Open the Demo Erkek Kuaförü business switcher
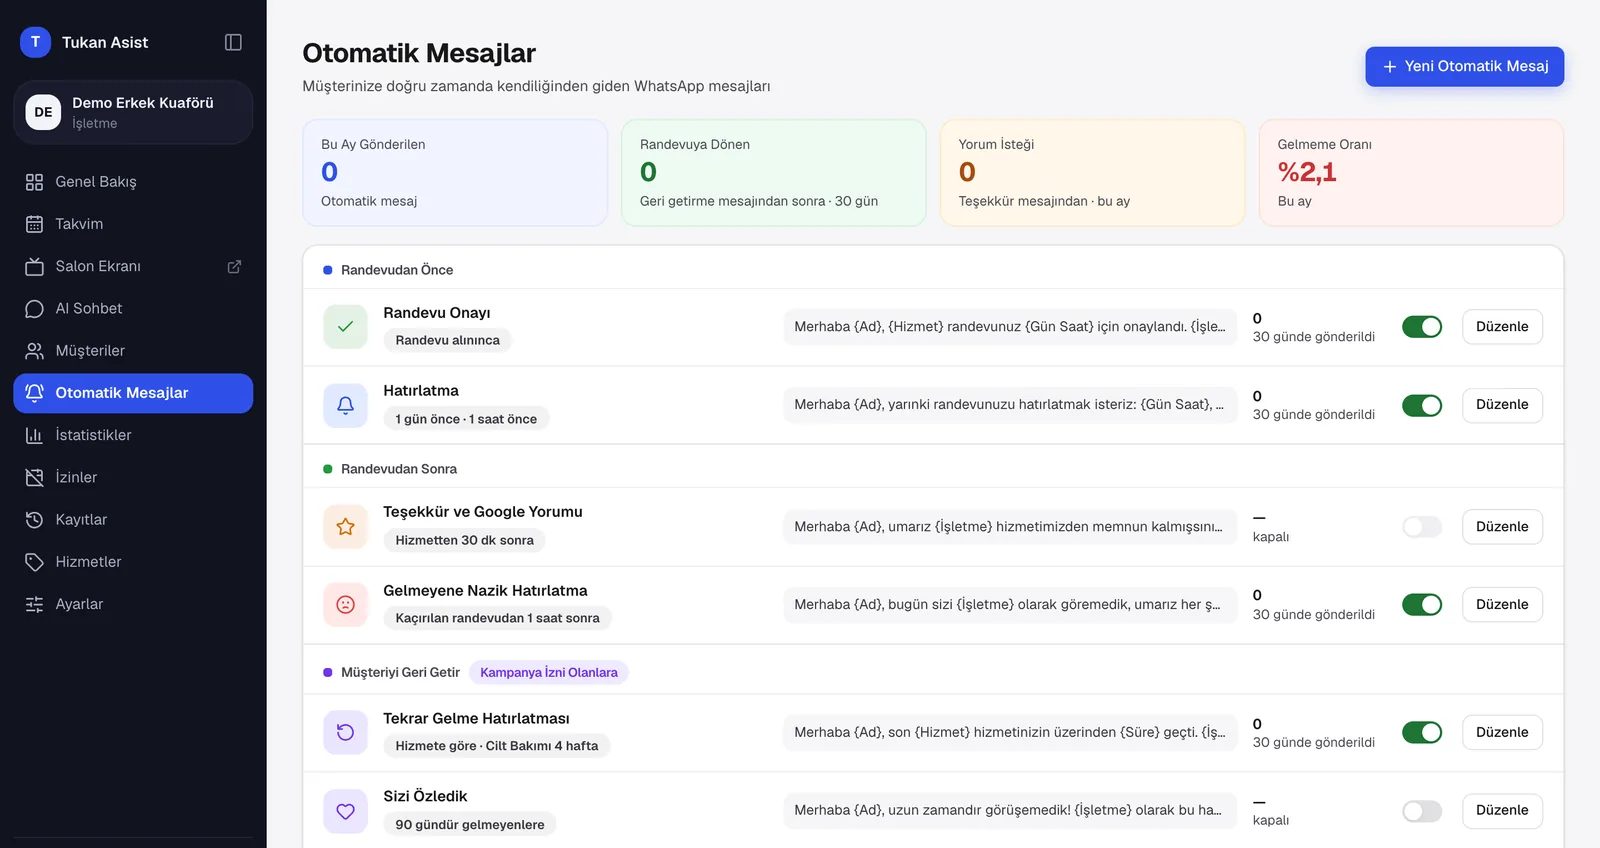1600x848 pixels. [x=133, y=112]
